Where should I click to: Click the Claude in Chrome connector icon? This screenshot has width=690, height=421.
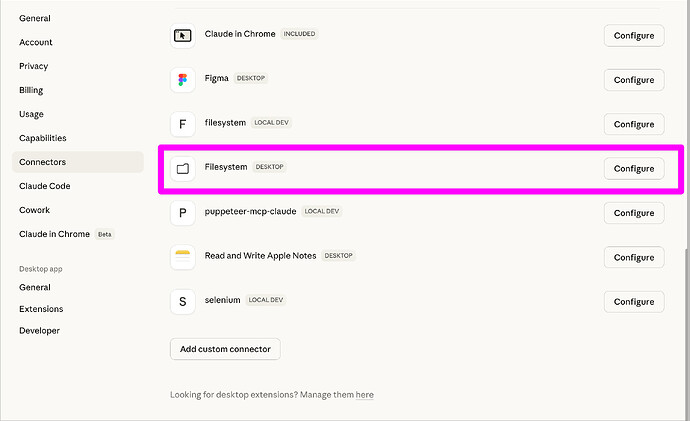[x=183, y=36]
